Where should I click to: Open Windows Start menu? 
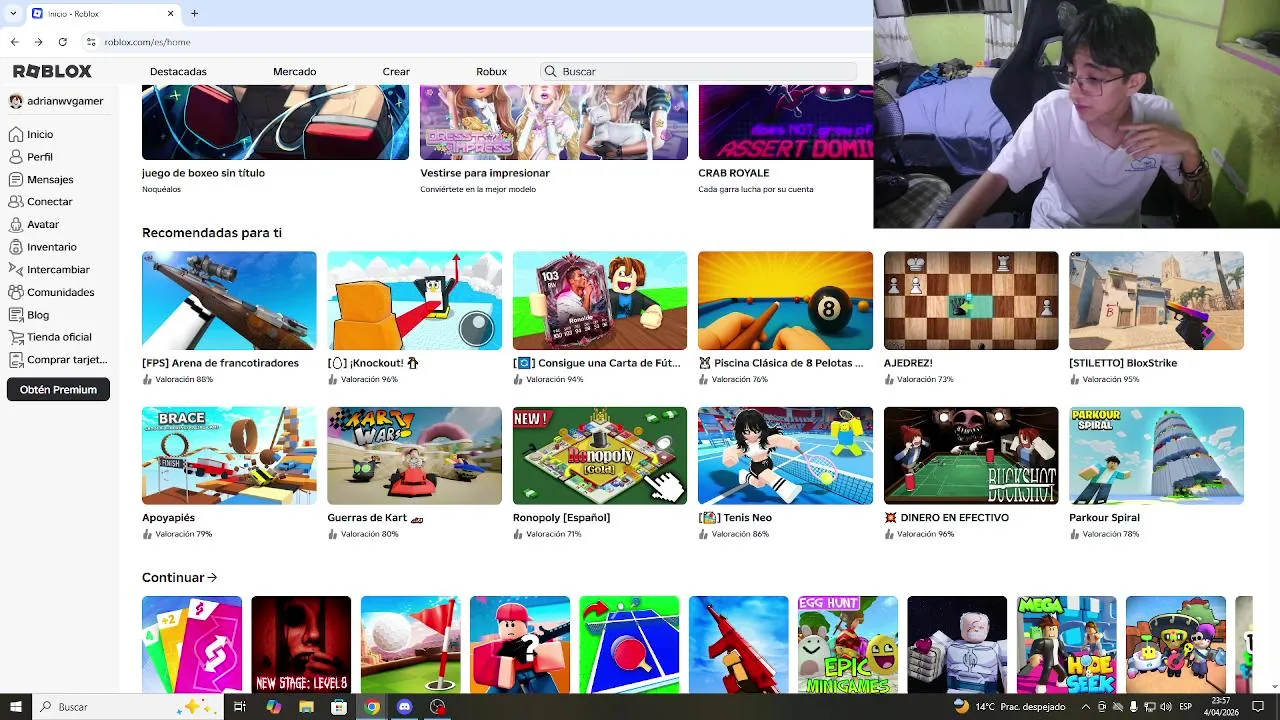click(x=16, y=706)
